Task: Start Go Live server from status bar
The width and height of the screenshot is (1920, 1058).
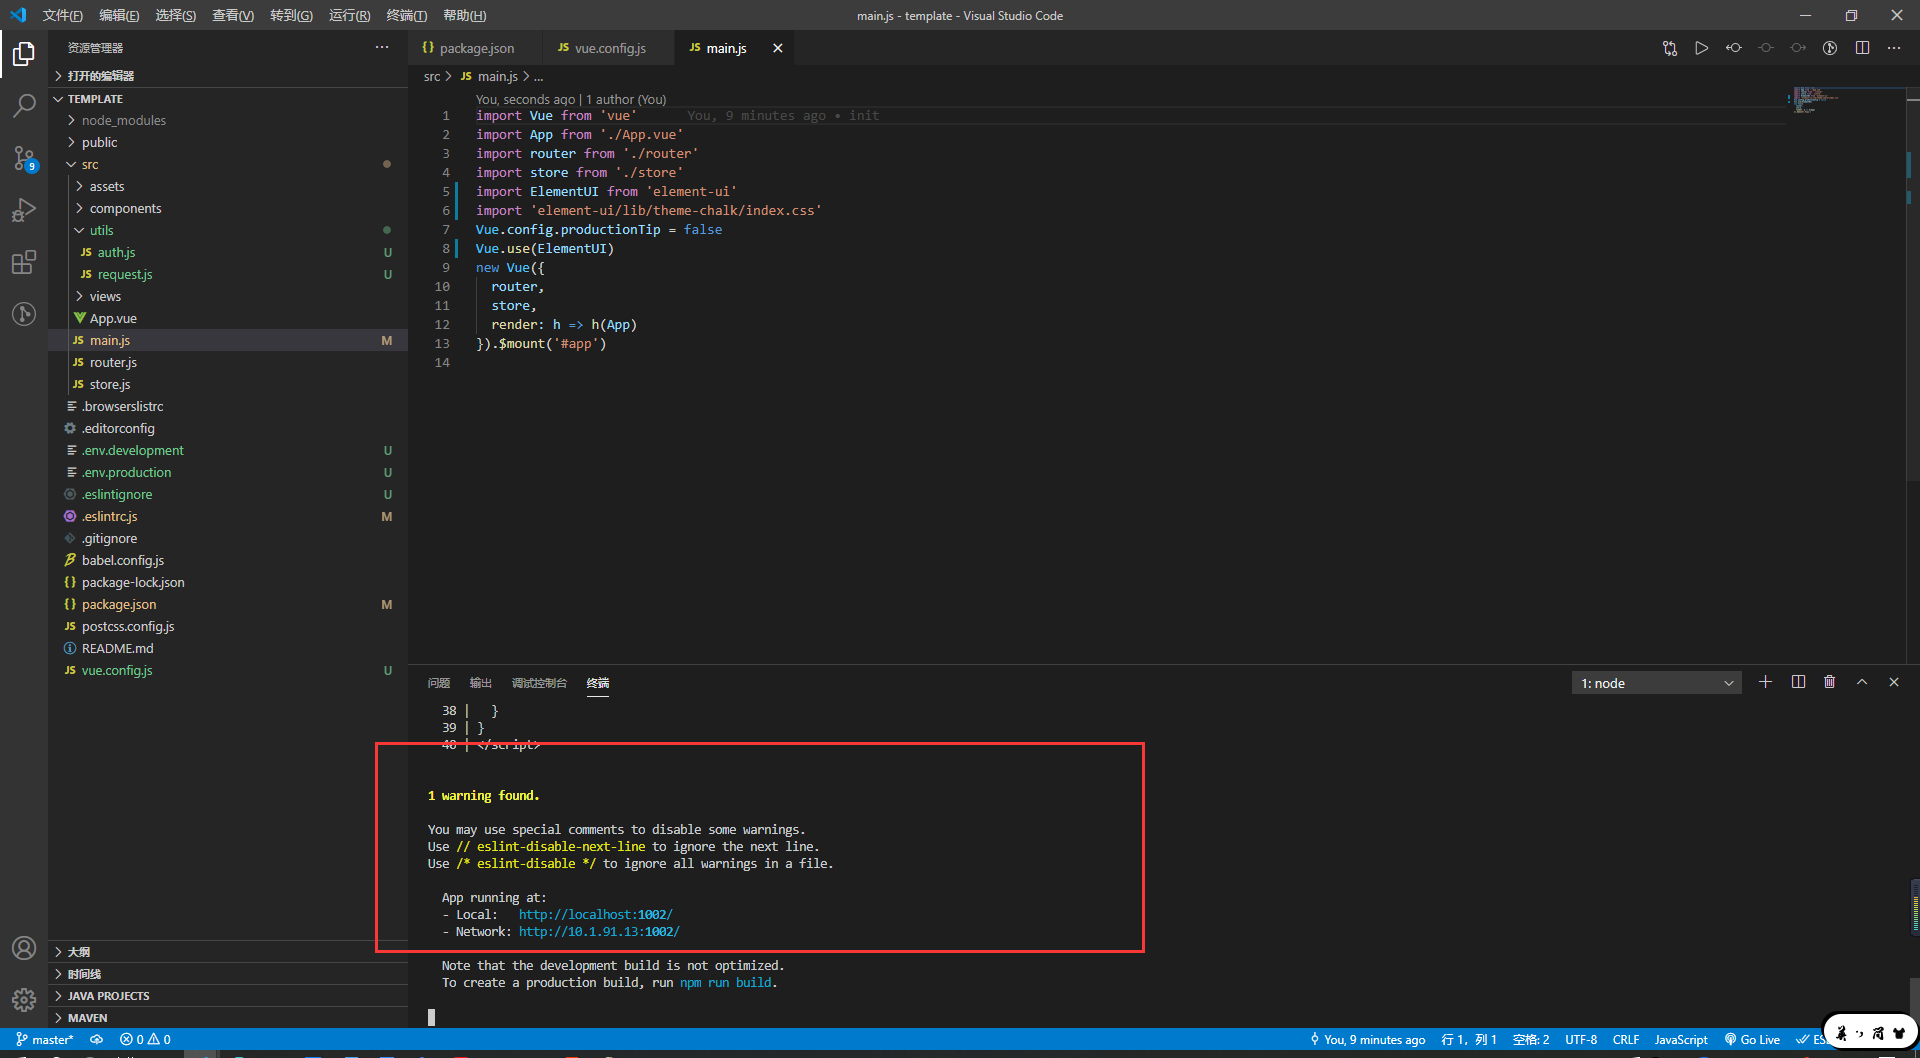Action: [x=1752, y=1039]
